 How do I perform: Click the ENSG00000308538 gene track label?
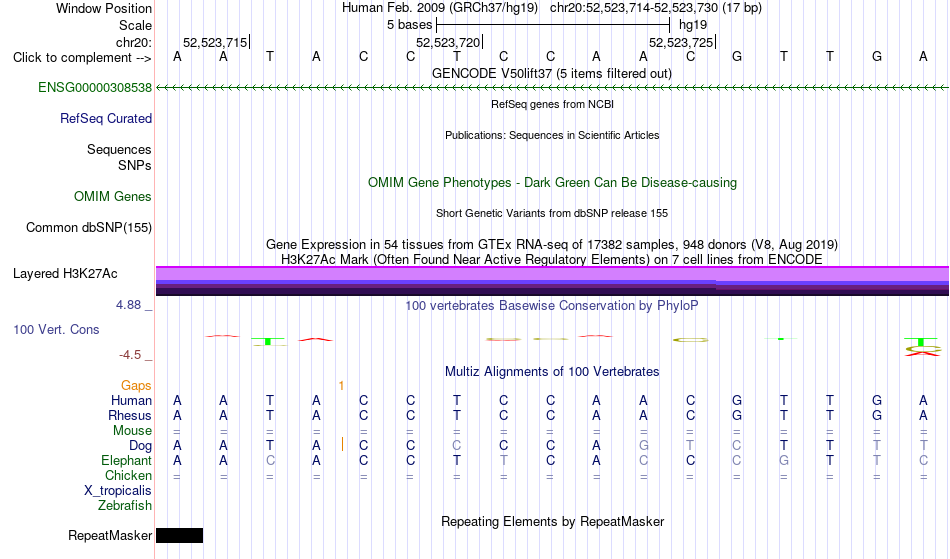[95, 87]
